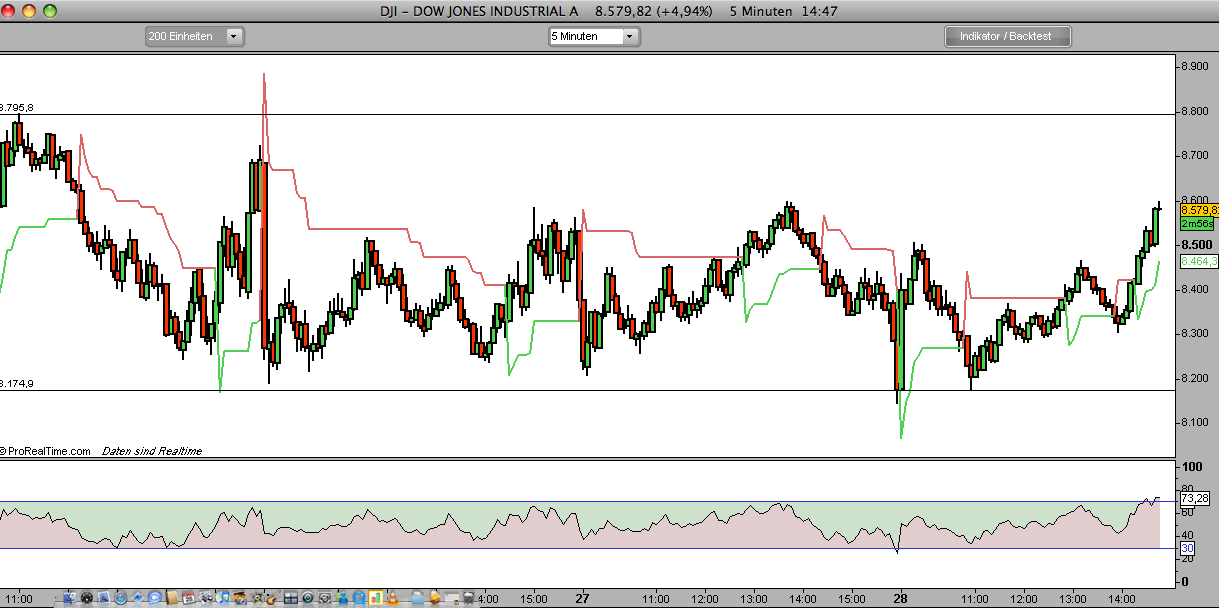This screenshot has width=1219, height=608.
Task: Click the 8.500 price axis label
Action: point(1196,244)
